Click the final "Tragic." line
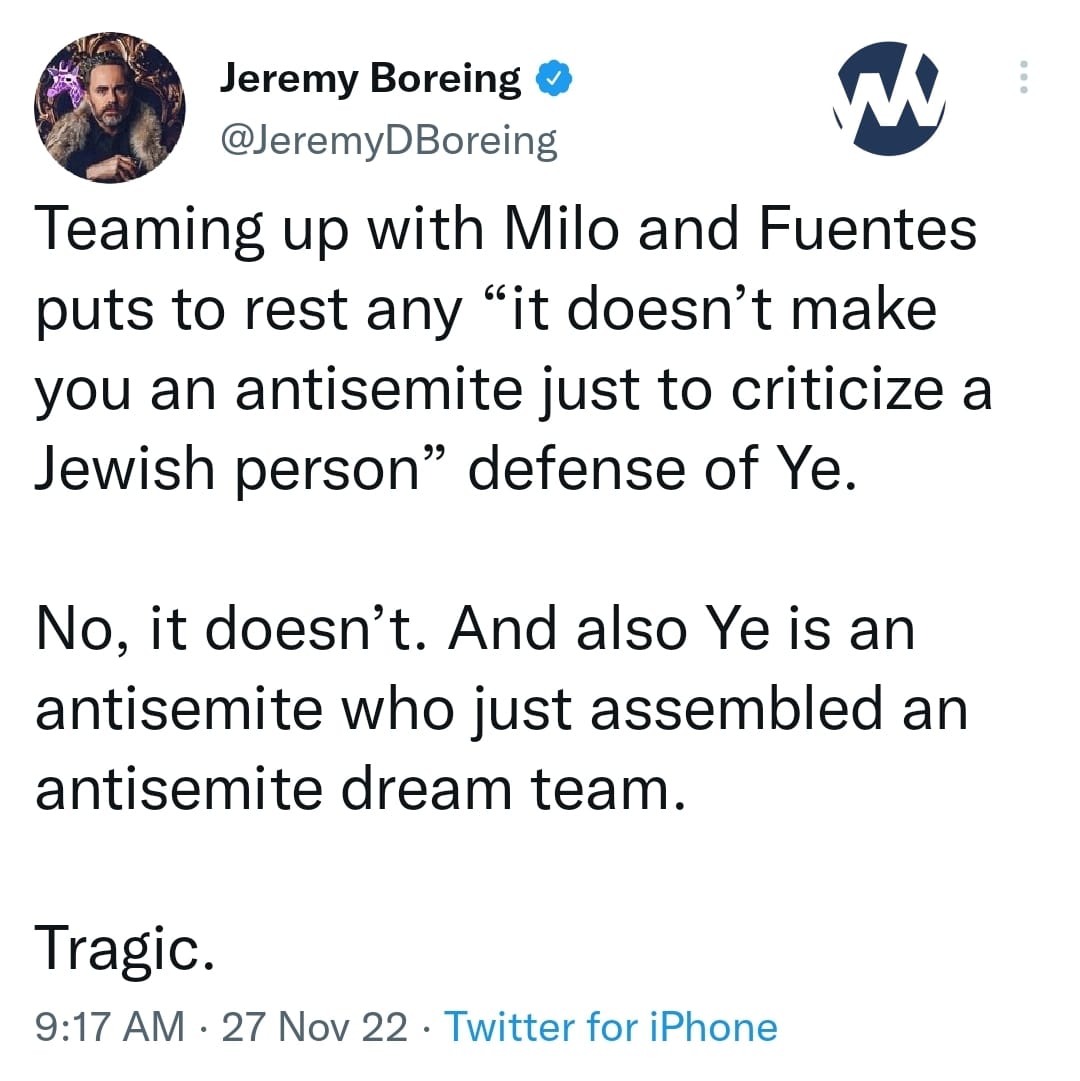Screen dimensions: 1080x1081 coord(124,946)
